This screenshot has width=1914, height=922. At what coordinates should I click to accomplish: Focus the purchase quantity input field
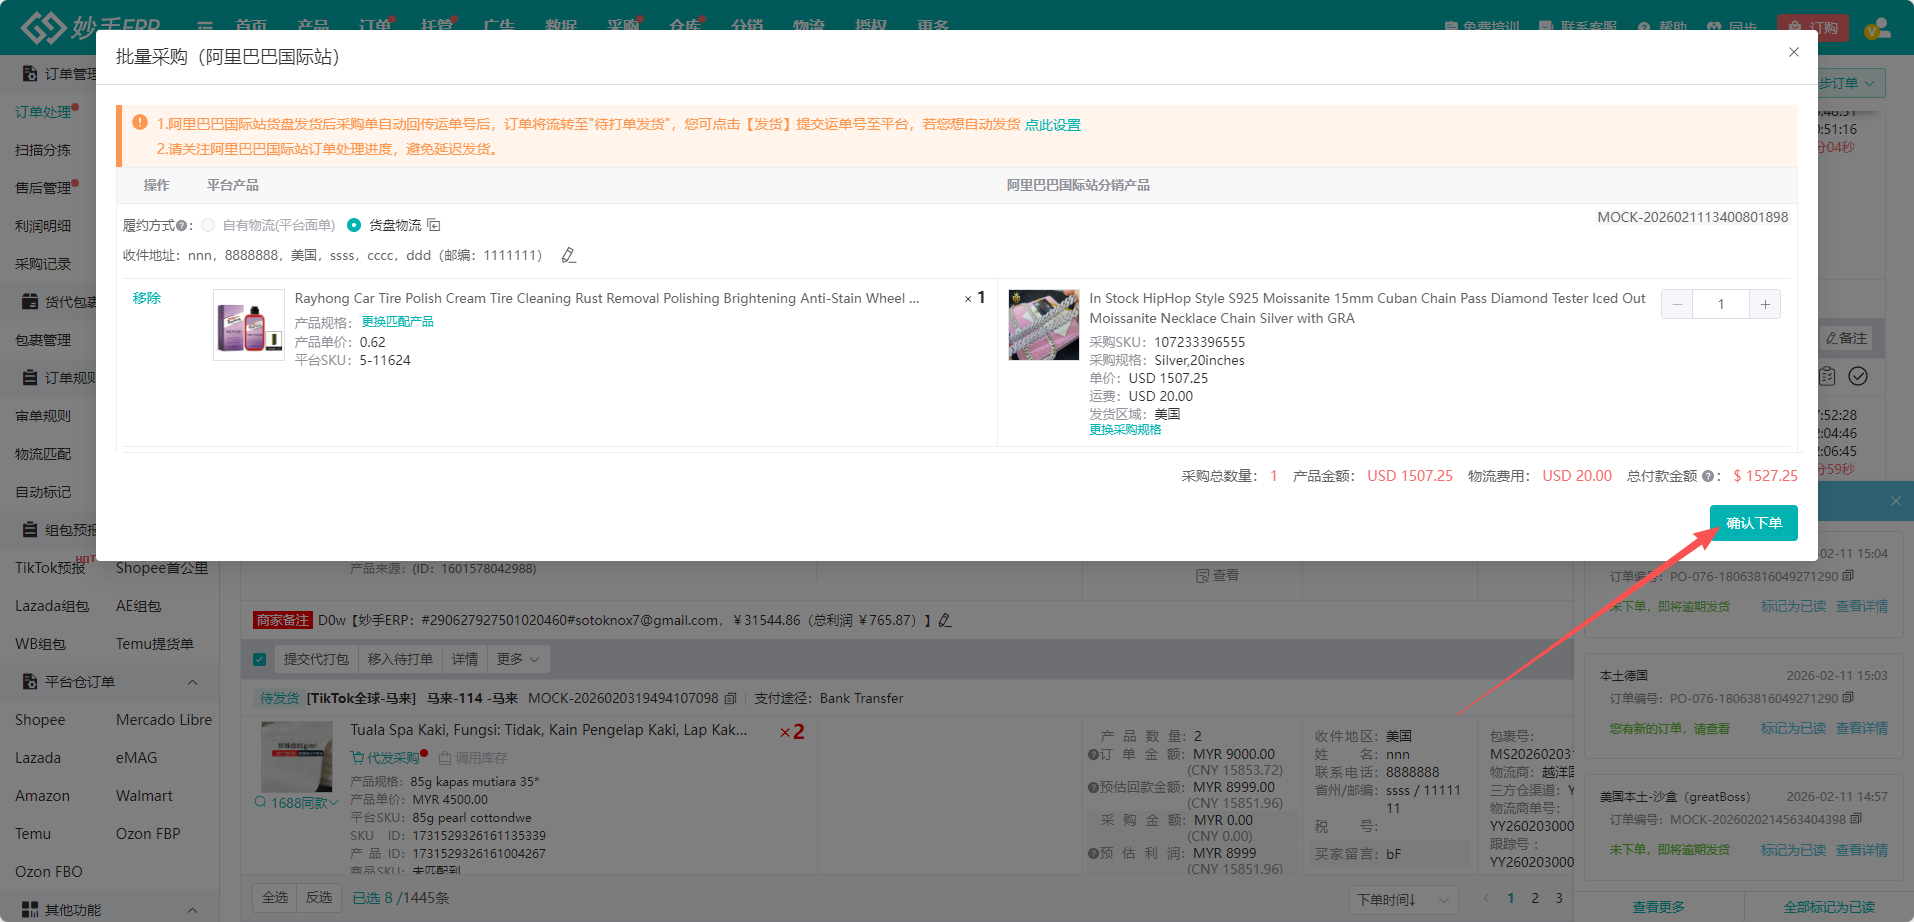pyautogui.click(x=1721, y=304)
